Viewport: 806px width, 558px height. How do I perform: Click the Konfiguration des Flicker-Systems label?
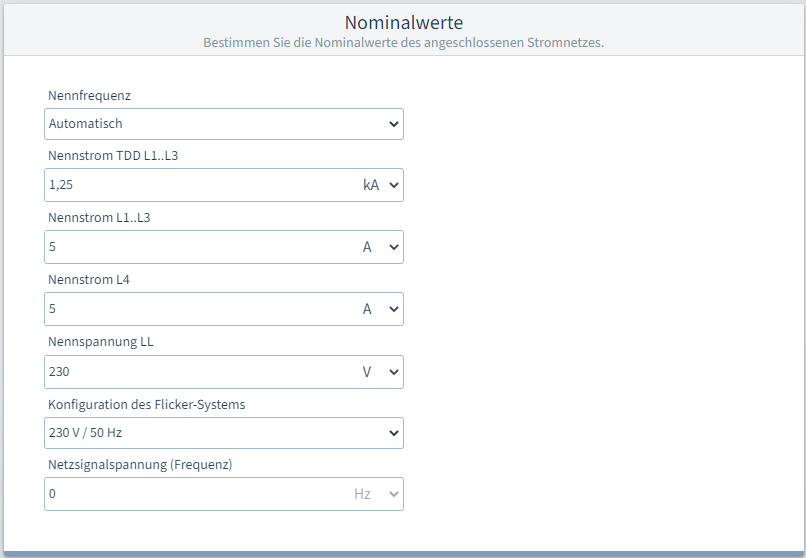click(146, 404)
